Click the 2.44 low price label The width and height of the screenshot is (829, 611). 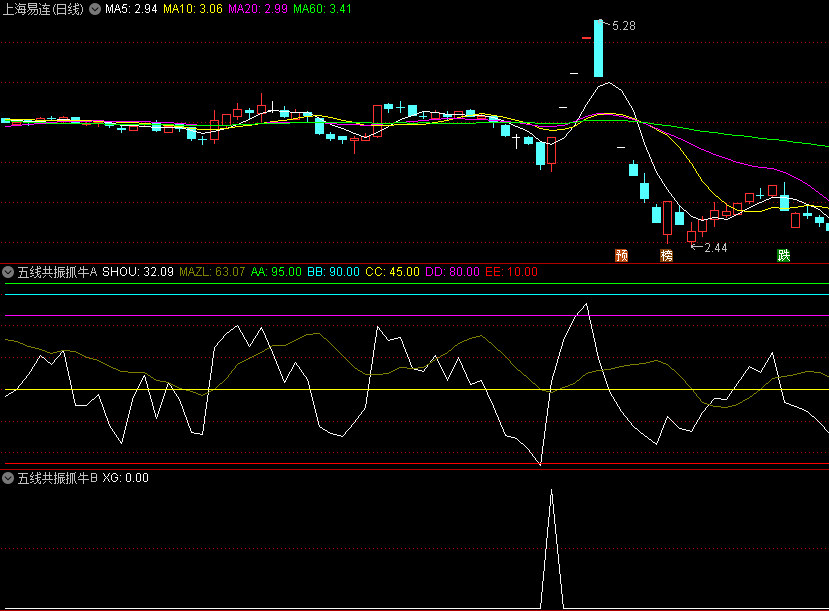coord(715,247)
